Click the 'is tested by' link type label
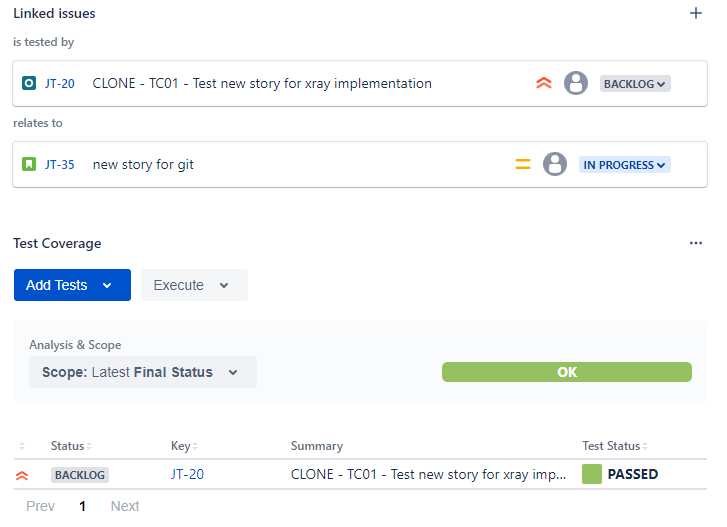Image resolution: width=727 pixels, height=527 pixels. tap(44, 42)
